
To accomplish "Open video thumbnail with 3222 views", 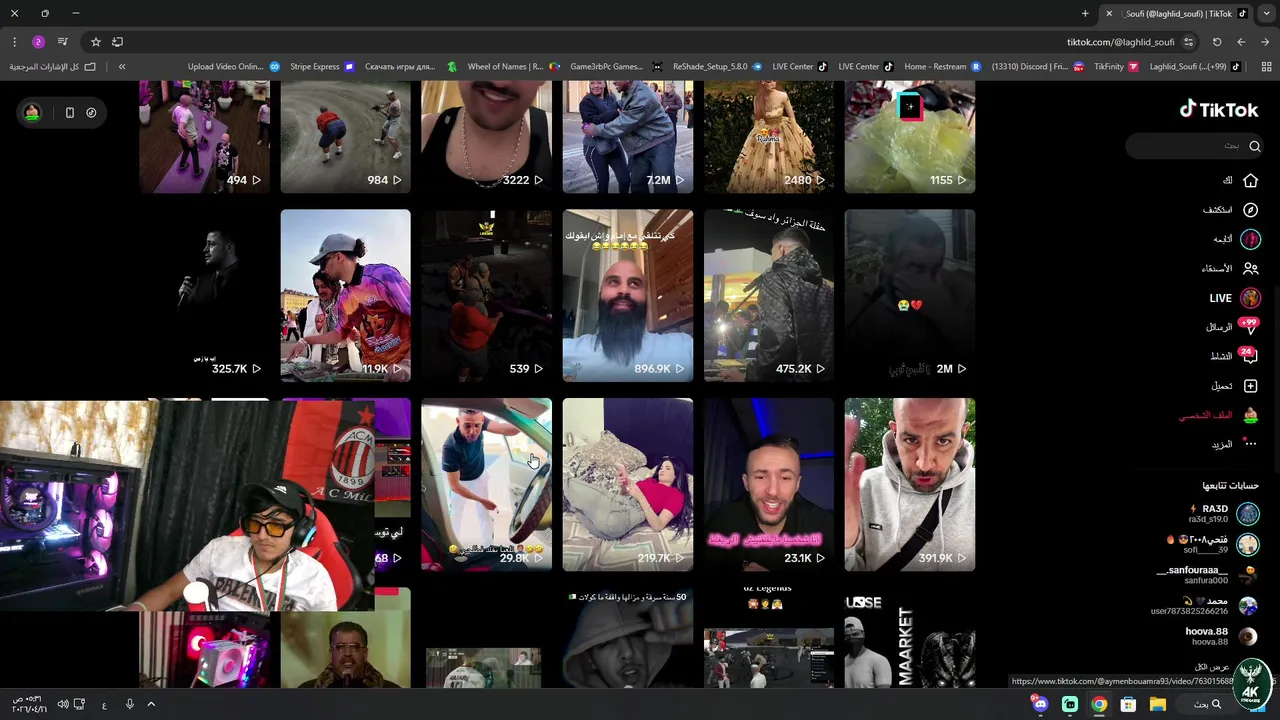I will (x=486, y=137).
